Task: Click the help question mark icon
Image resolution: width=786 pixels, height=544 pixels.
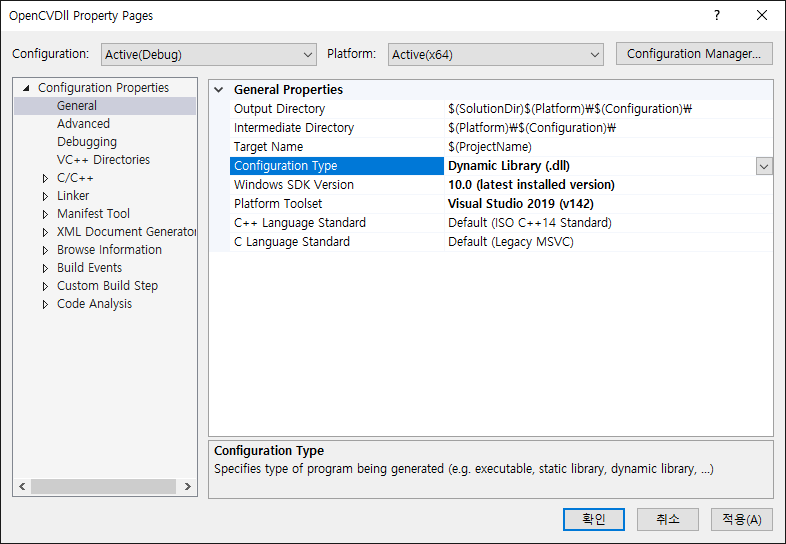Action: (x=717, y=16)
